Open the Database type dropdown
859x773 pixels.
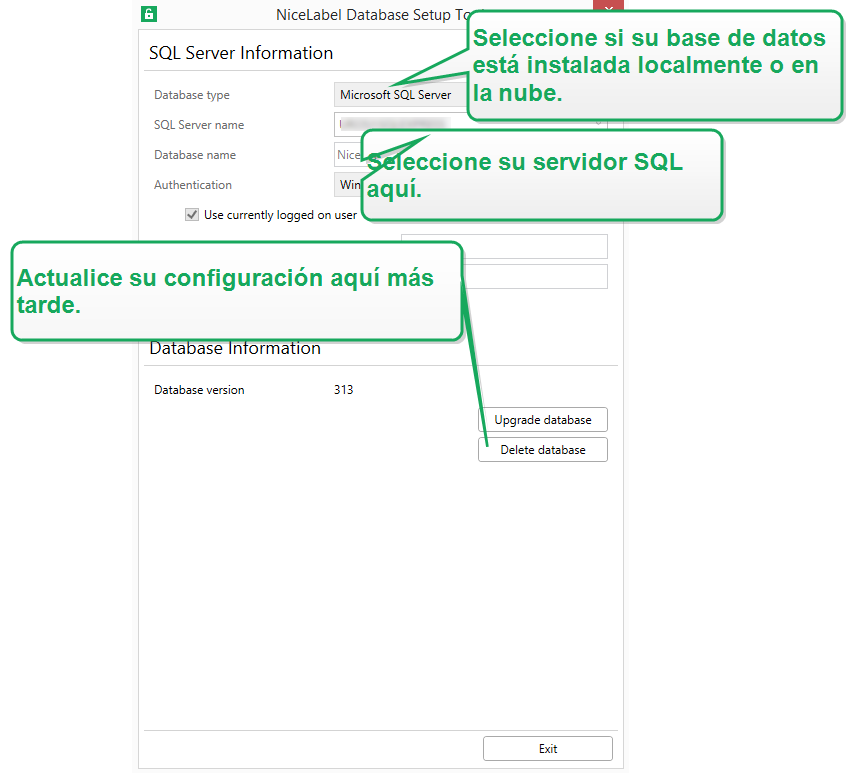(400, 95)
